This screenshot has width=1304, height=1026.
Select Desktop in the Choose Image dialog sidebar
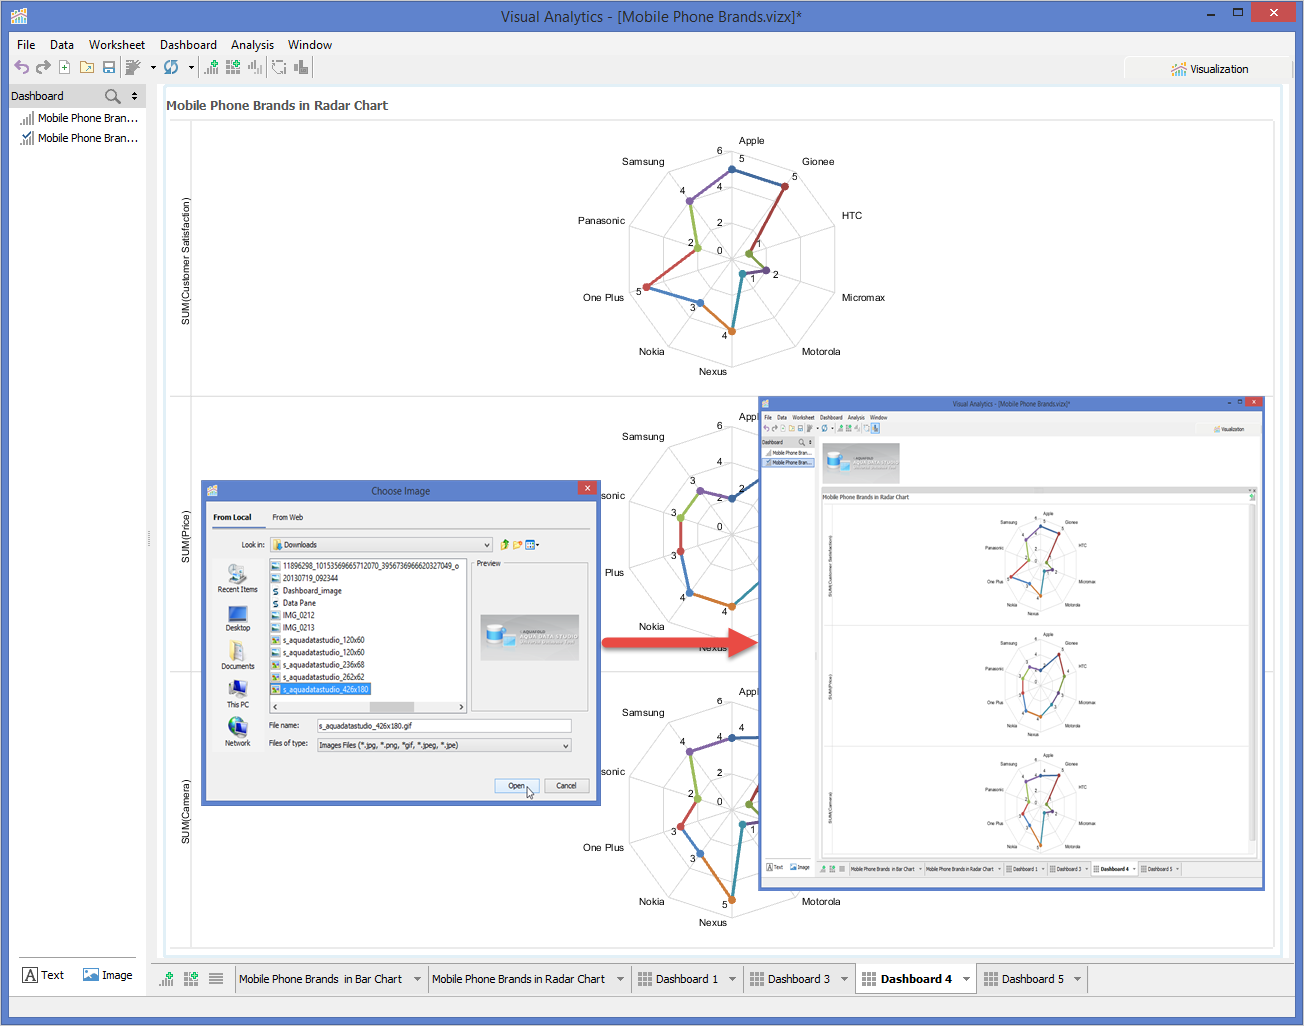coord(238,619)
